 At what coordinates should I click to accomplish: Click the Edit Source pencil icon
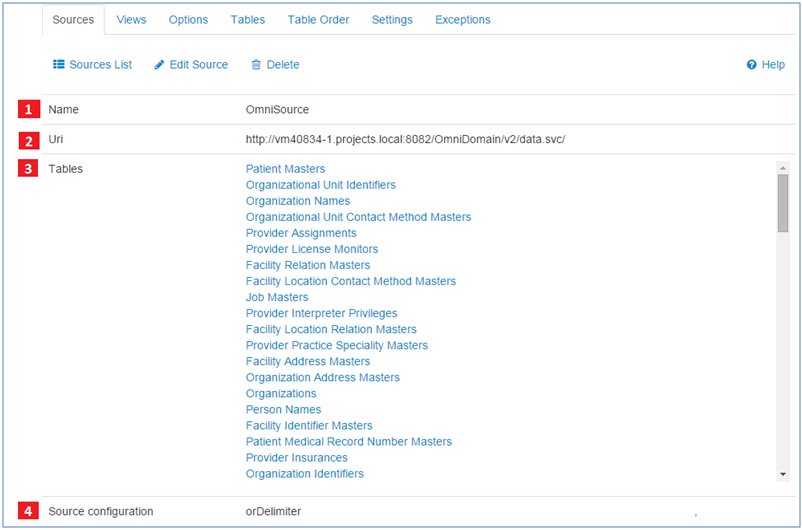tap(160, 65)
